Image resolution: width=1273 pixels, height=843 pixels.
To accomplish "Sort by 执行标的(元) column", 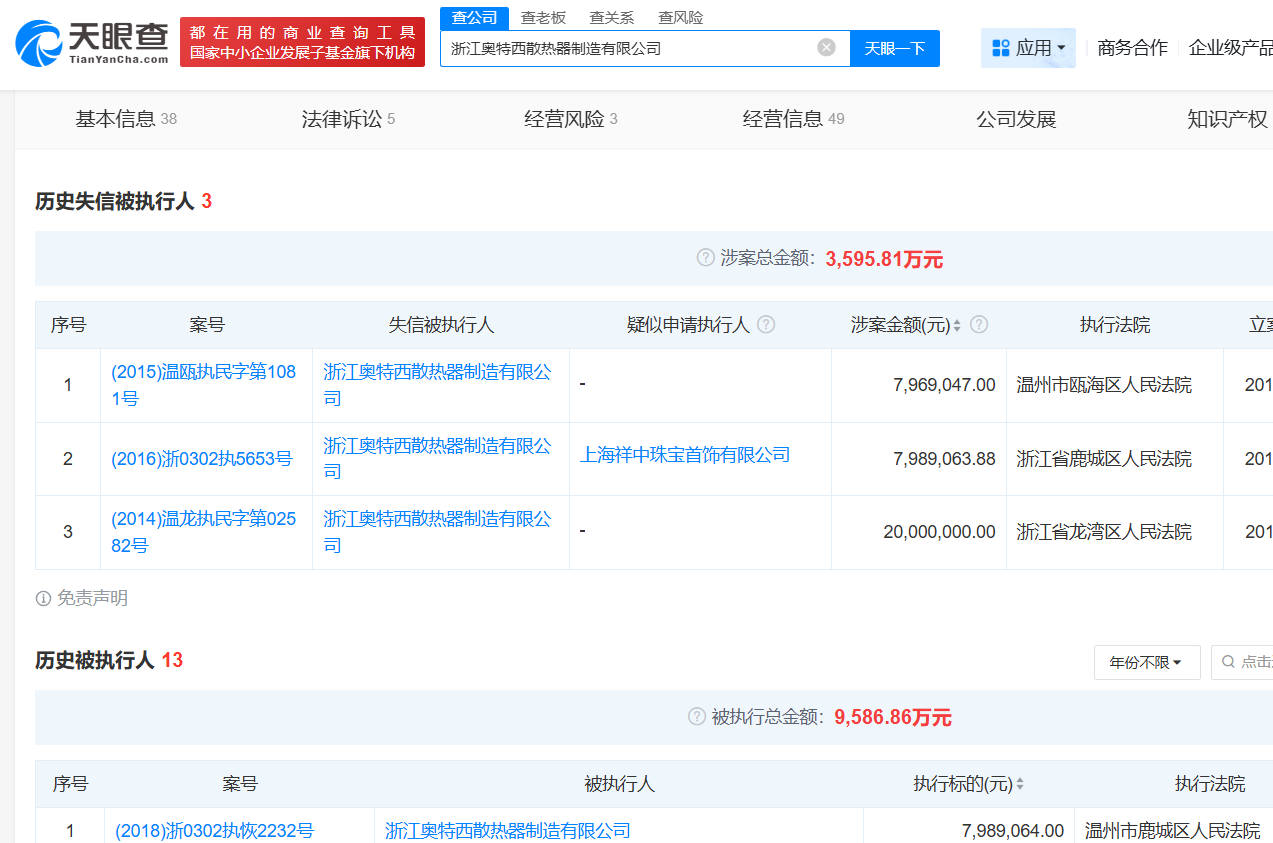I will [x=1020, y=785].
